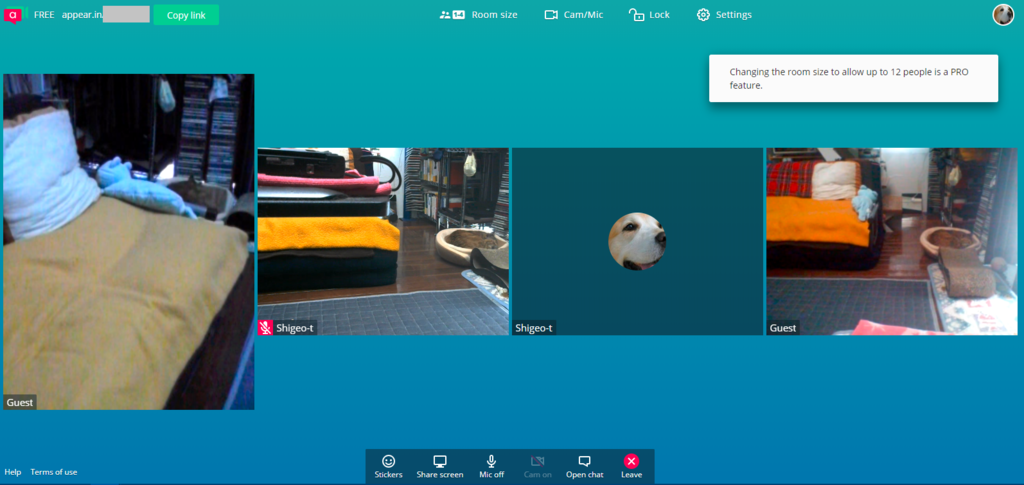Select the Guest video with yellow blanket
This screenshot has width=1024, height=485.
pyautogui.click(x=129, y=242)
